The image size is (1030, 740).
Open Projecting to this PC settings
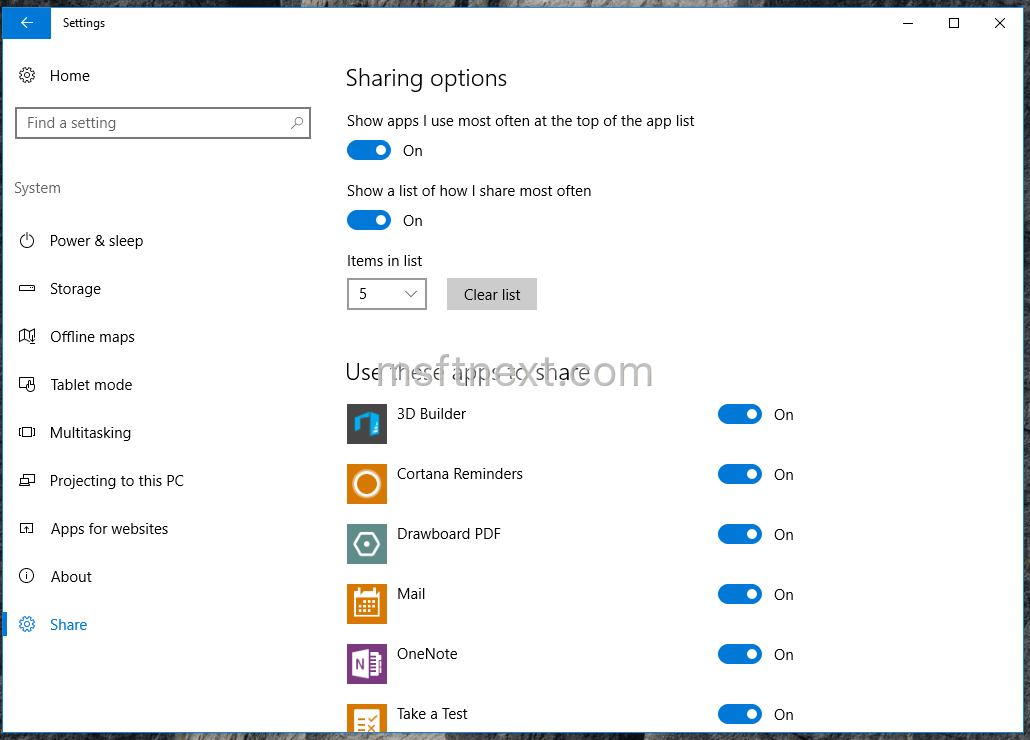pos(117,481)
